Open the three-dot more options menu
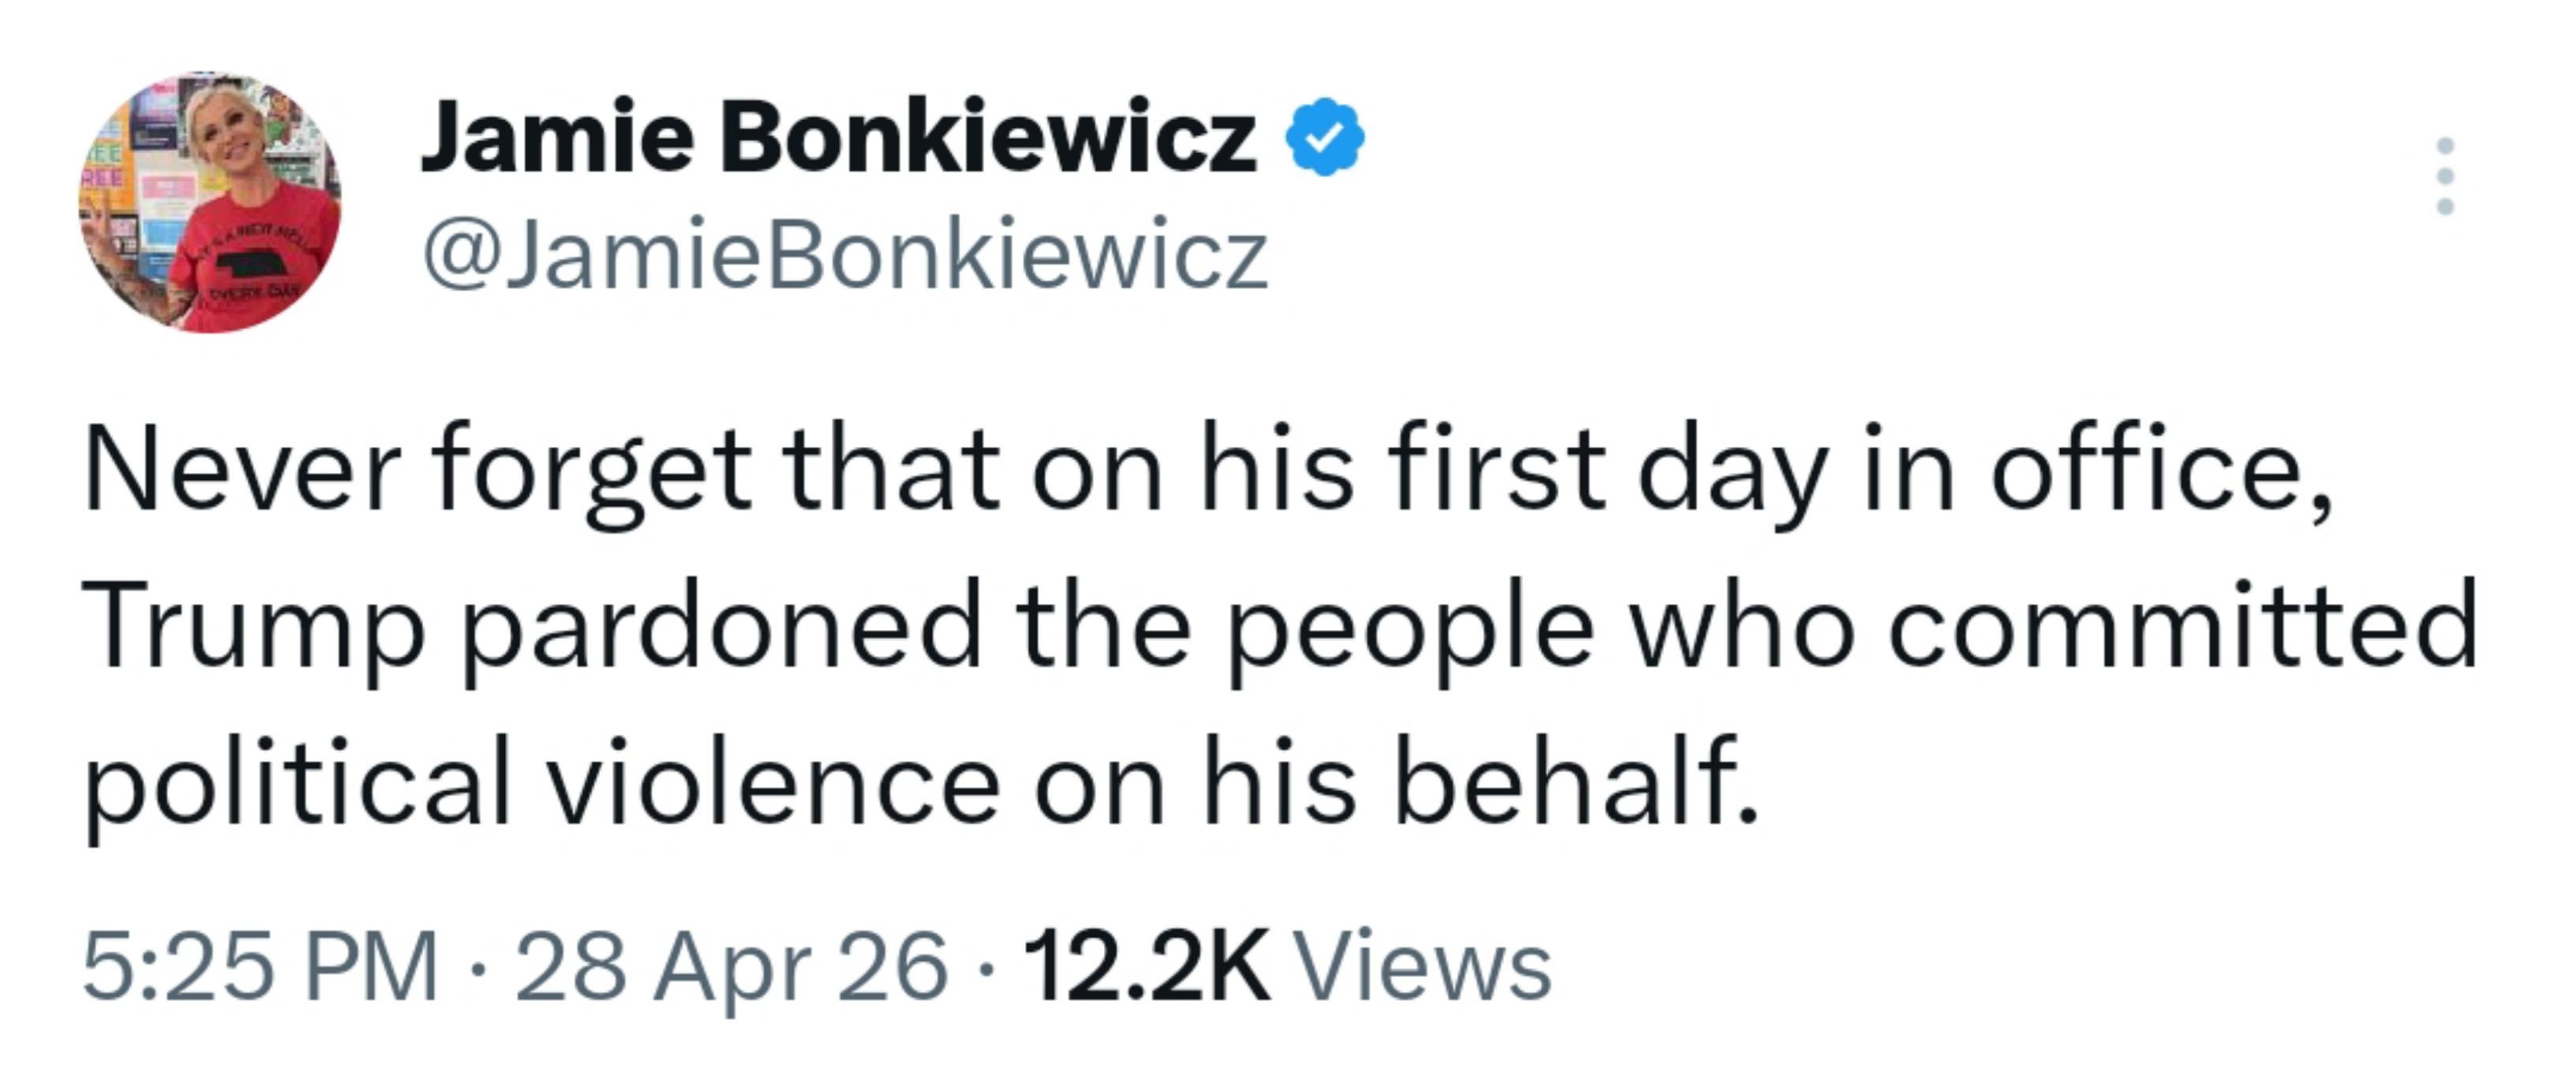 coord(2445,176)
